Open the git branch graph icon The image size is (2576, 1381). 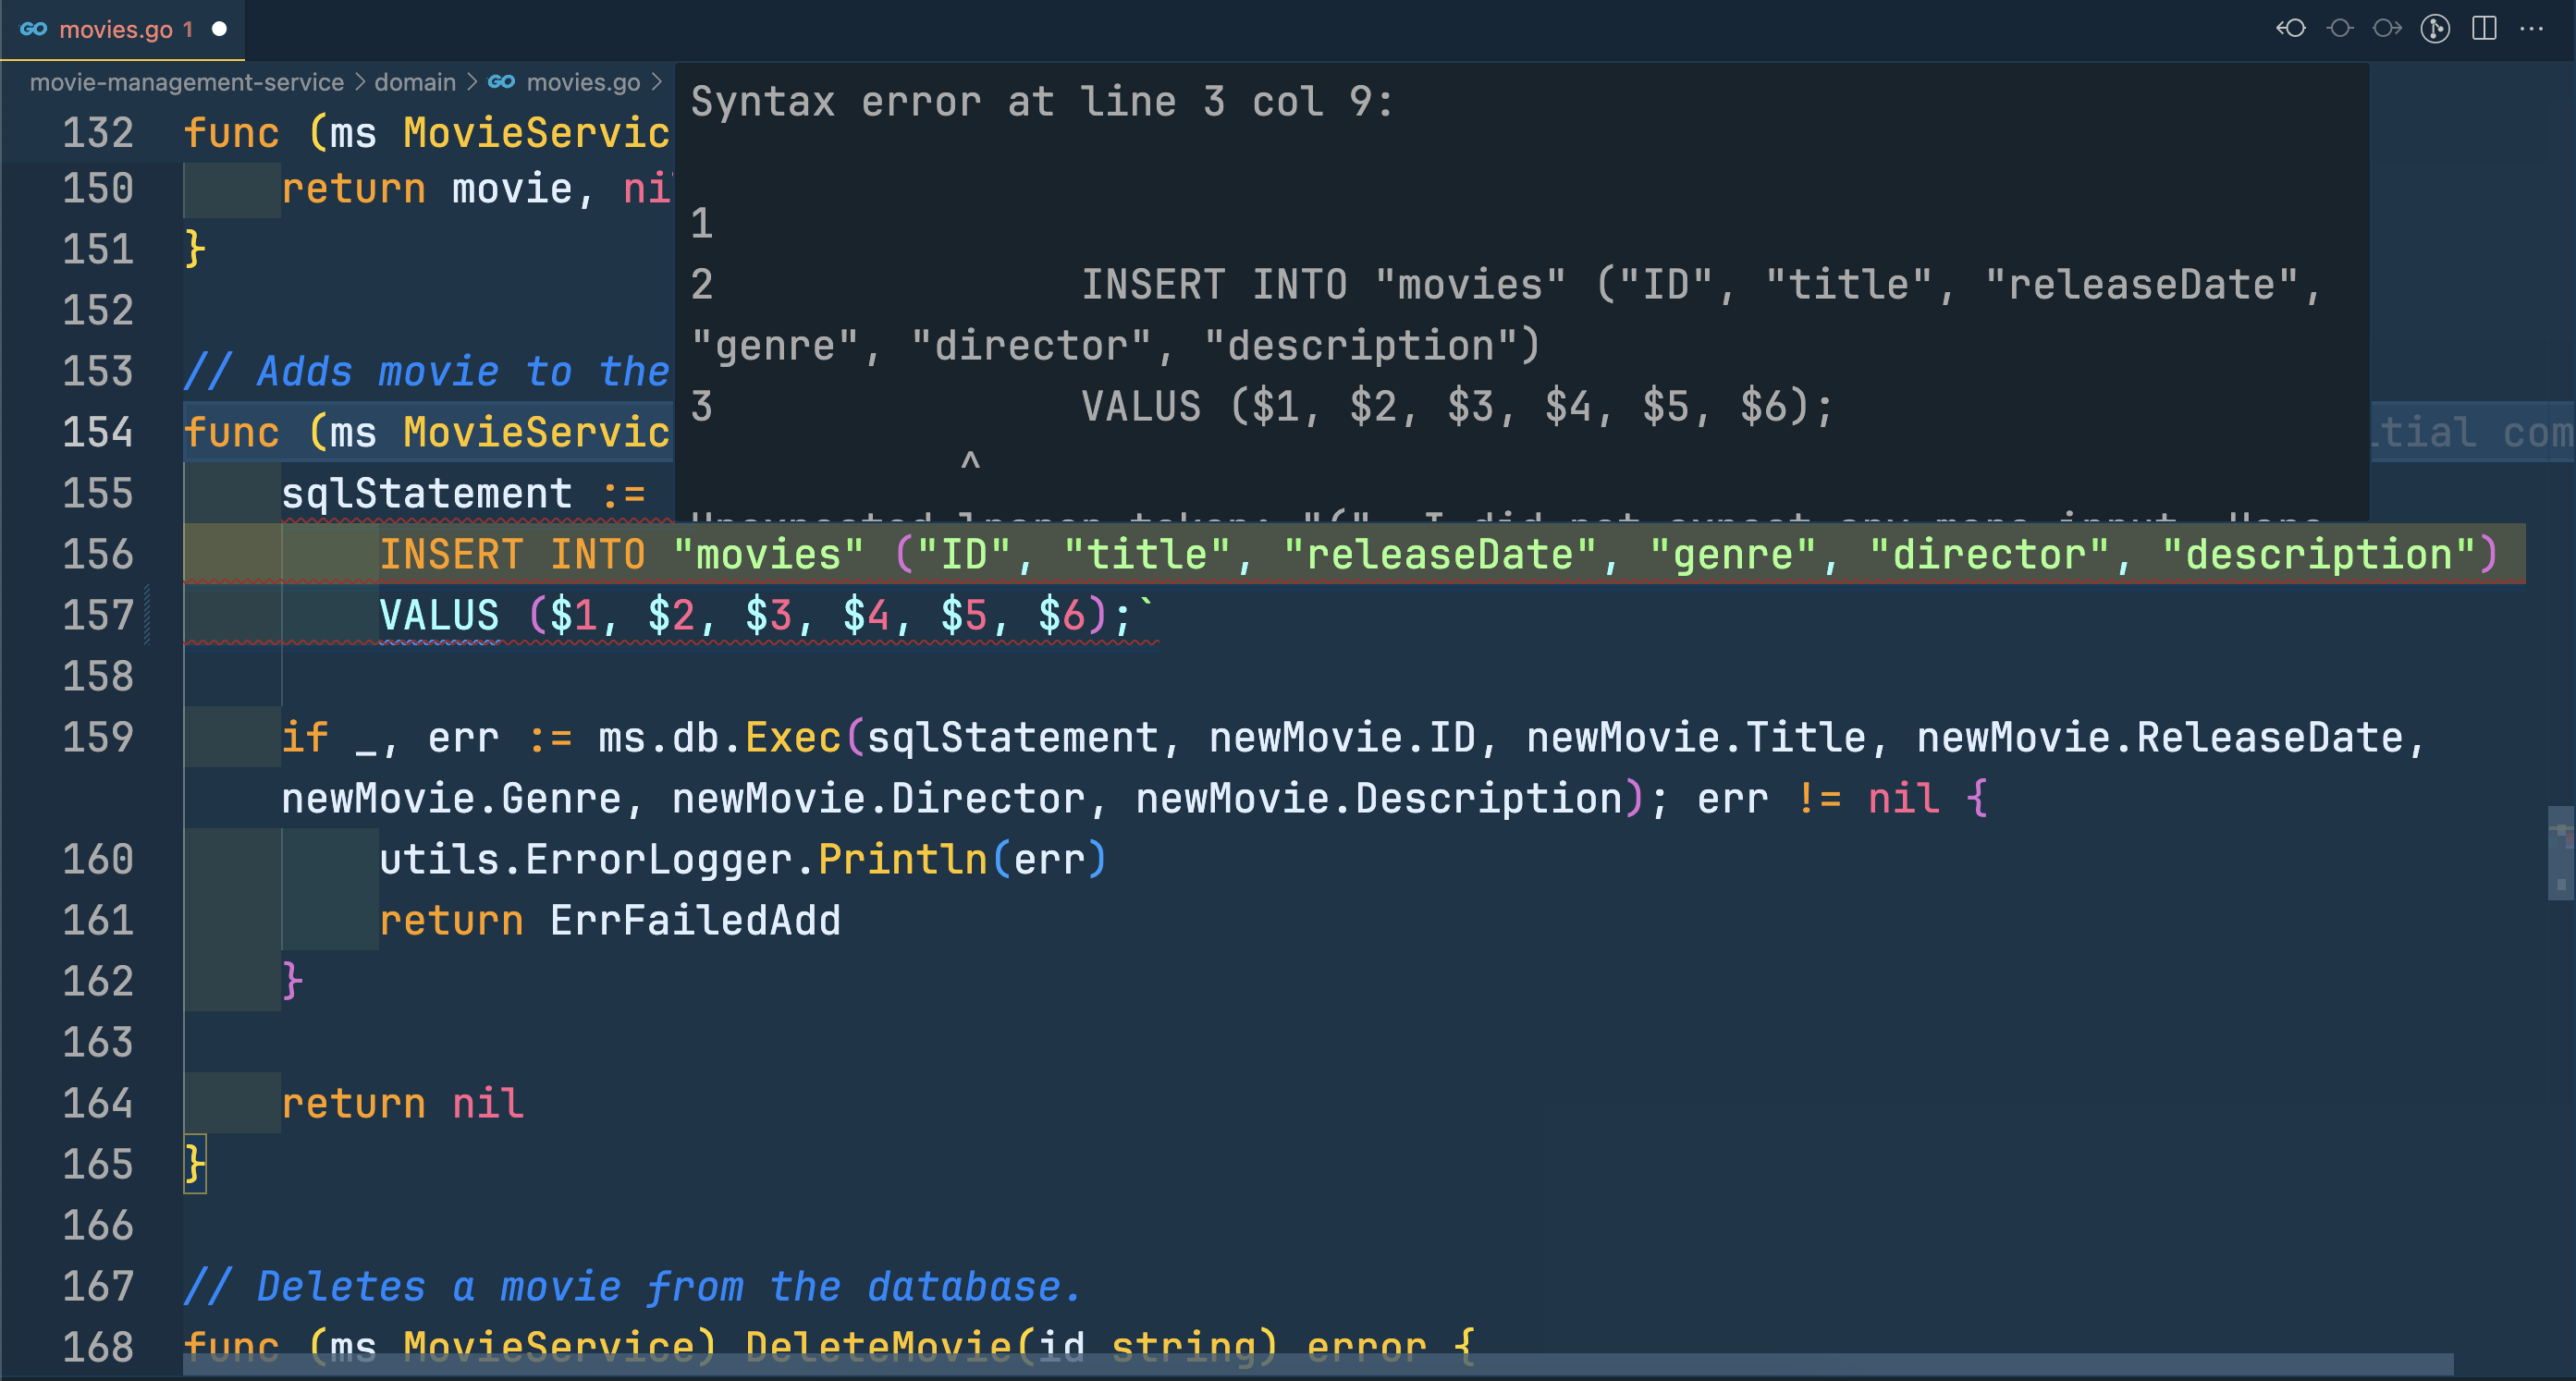2435,28
